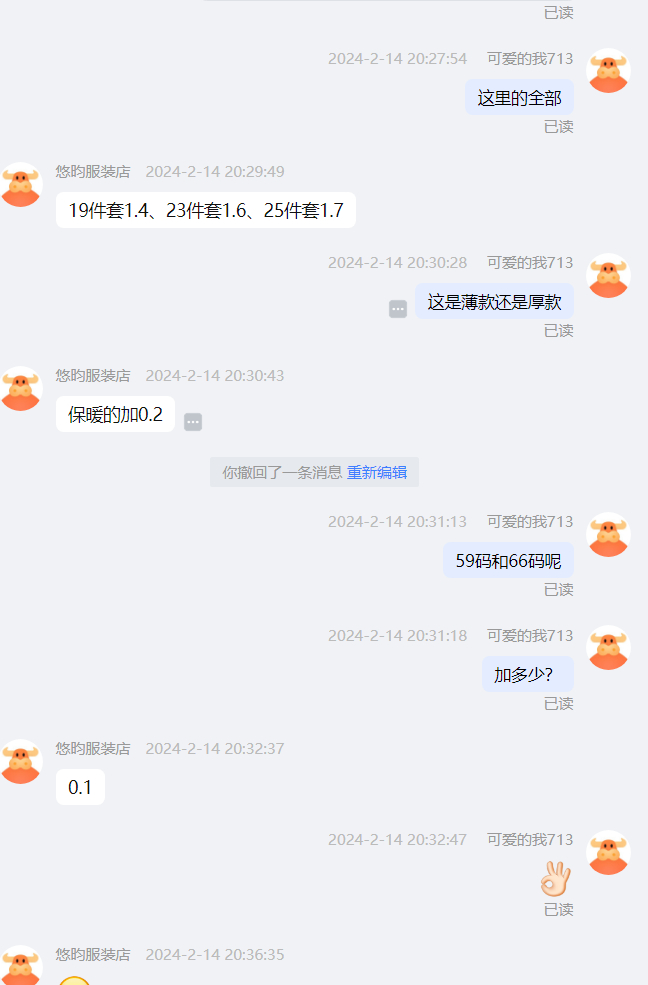Open more options icon beside 这是薄款还是厚款 message

(x=398, y=309)
